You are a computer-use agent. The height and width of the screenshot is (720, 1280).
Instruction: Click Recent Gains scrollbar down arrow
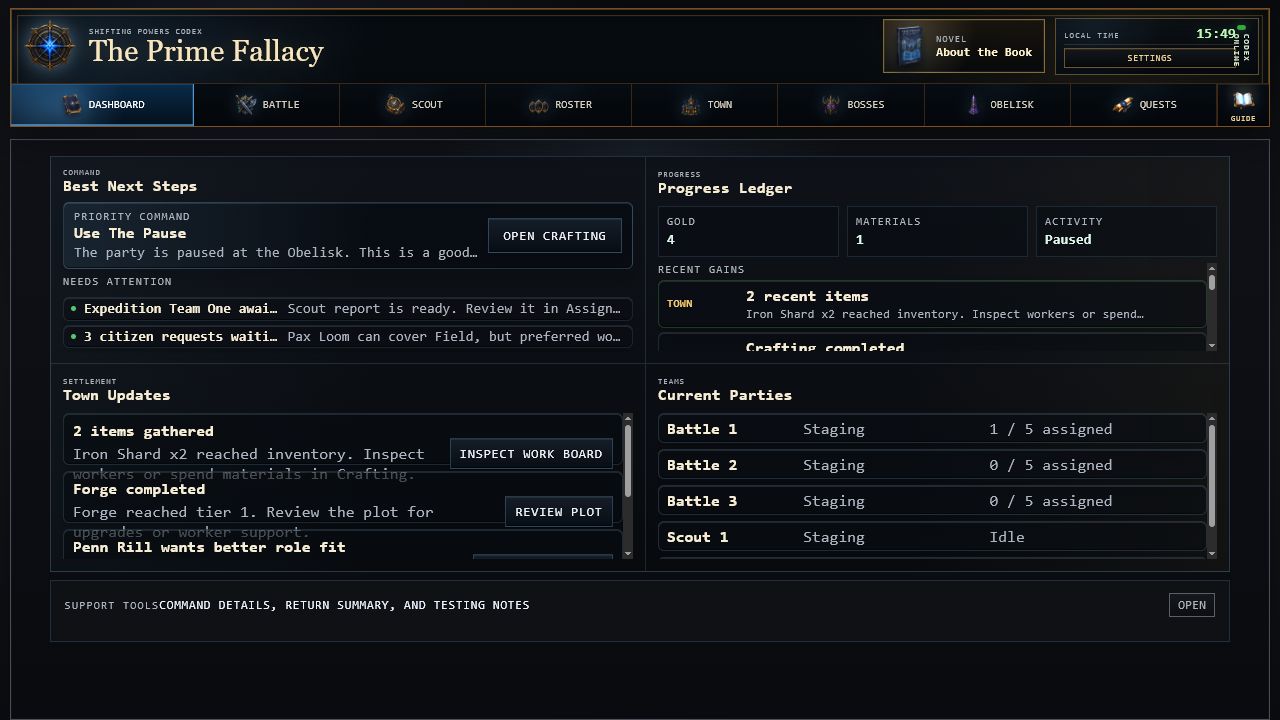tap(1212, 346)
